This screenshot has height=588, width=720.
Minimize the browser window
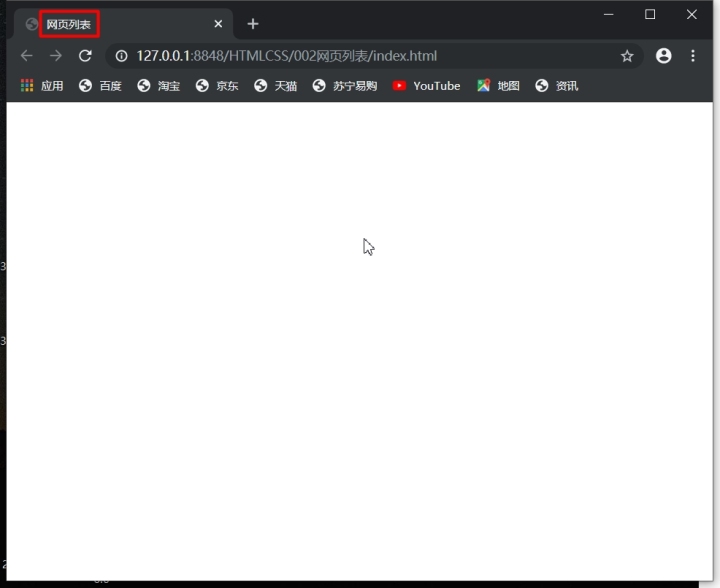(608, 15)
